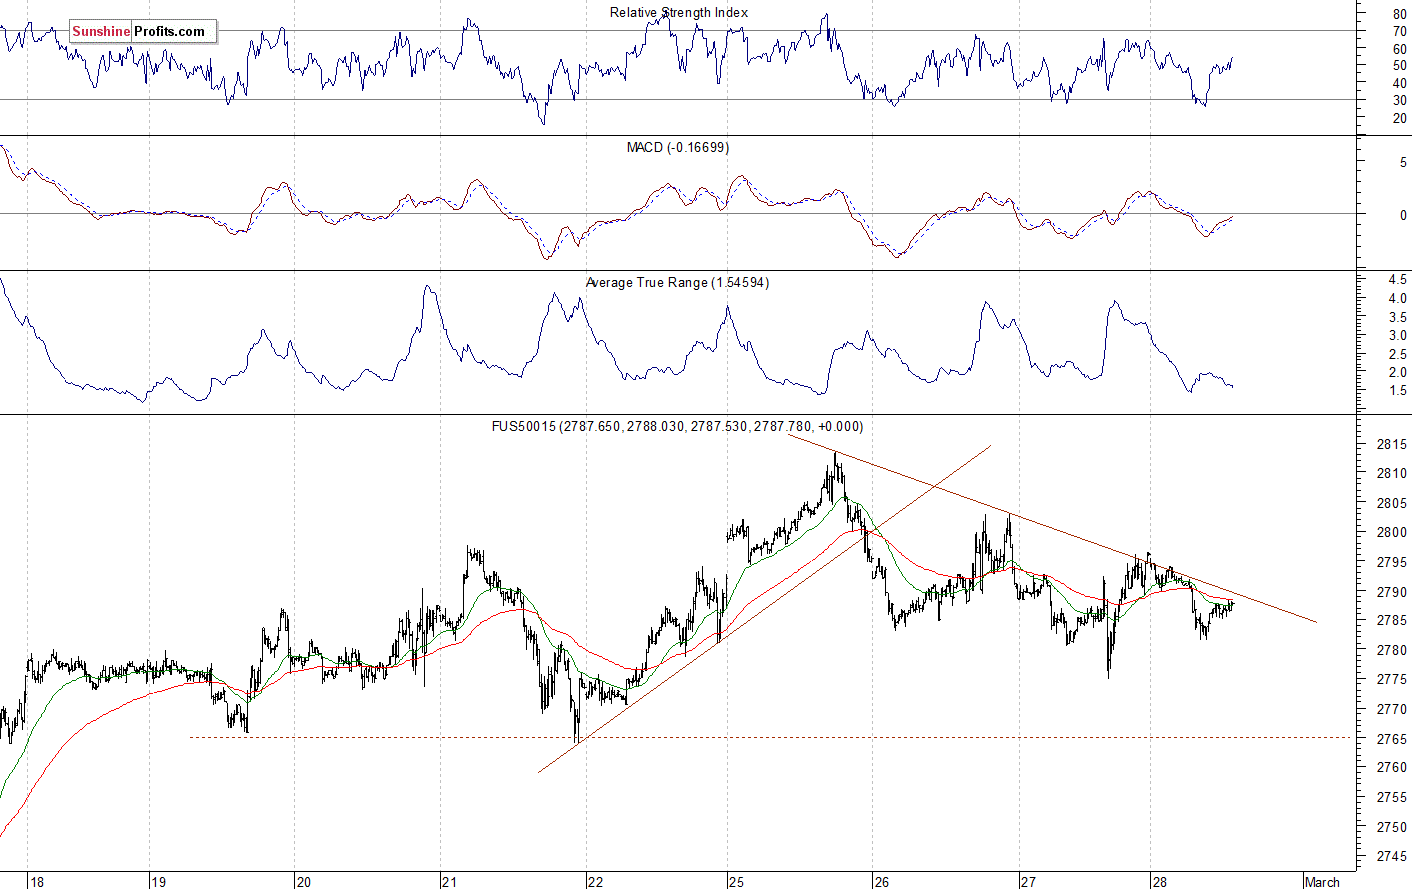Click the price scale value 2785
The image size is (1412, 889).
pos(1392,621)
